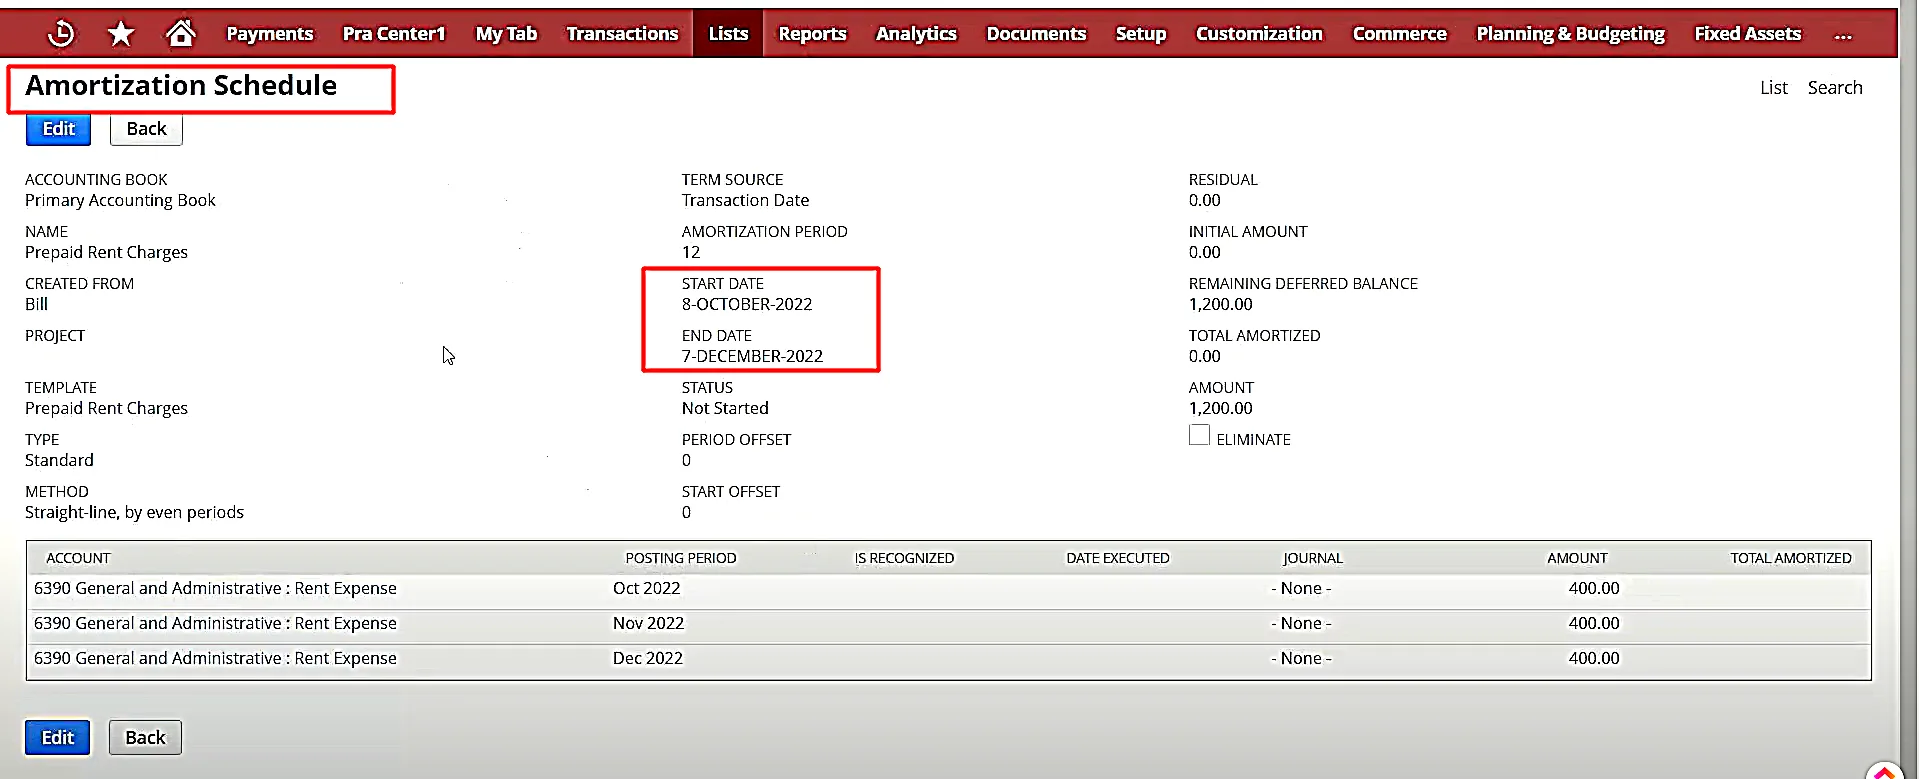Click Rent Expense account in Oct 2022 row
Image resolution: width=1919 pixels, height=779 pixels.
coord(215,589)
